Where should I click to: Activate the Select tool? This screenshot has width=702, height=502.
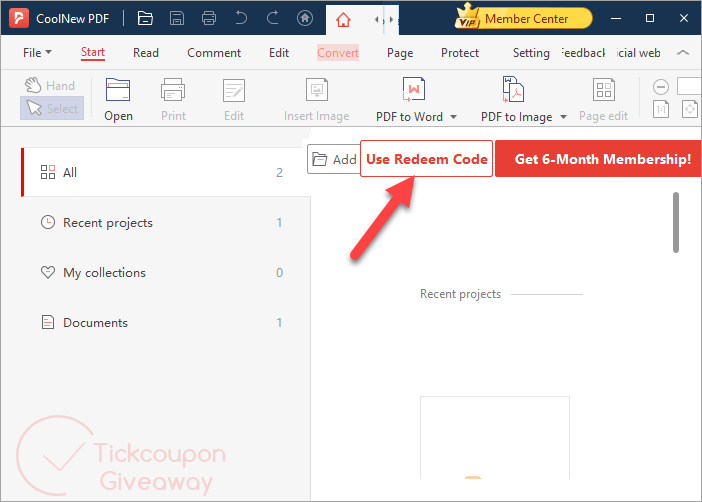[x=52, y=108]
